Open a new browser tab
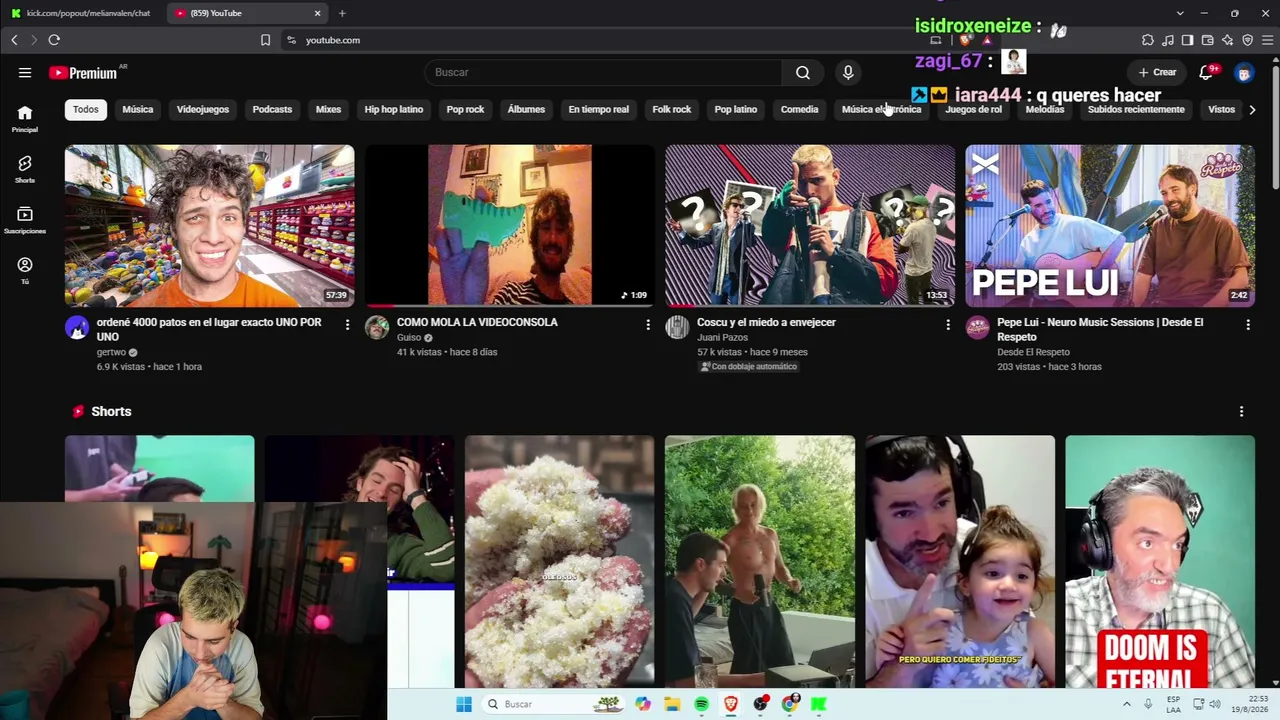Image resolution: width=1280 pixels, height=720 pixels. click(342, 13)
